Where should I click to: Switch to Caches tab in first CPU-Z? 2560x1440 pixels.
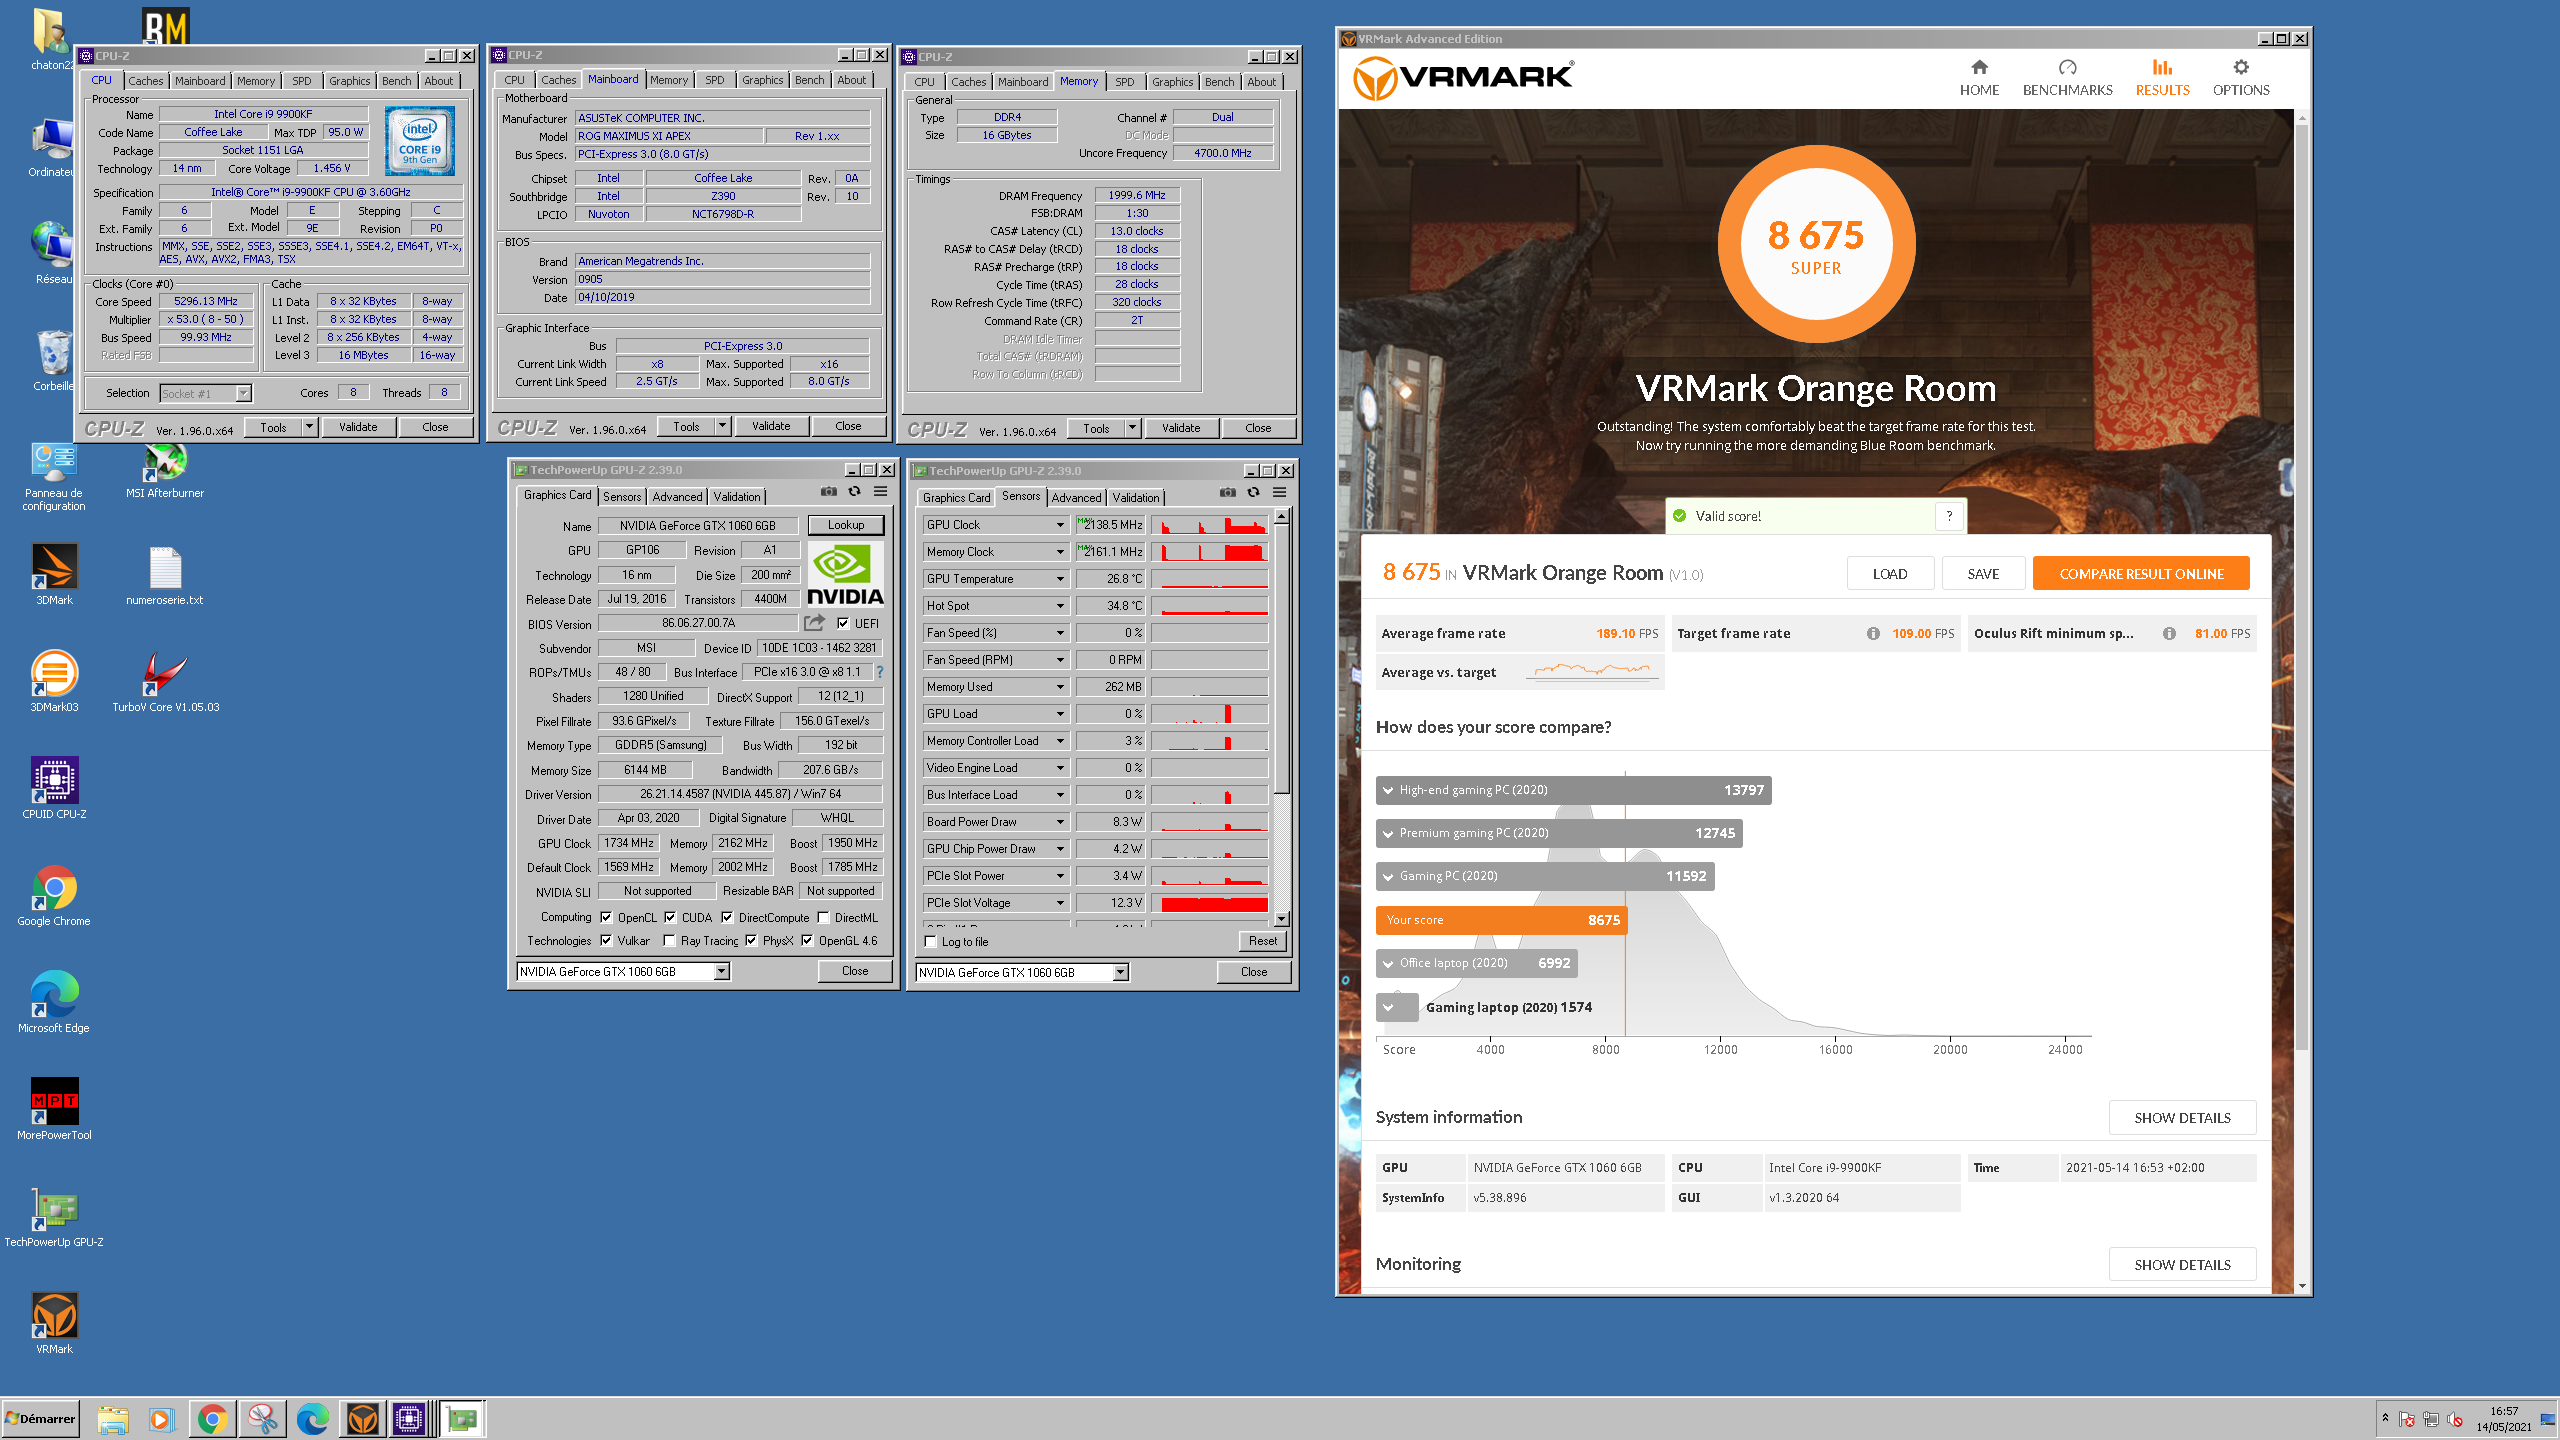click(146, 81)
